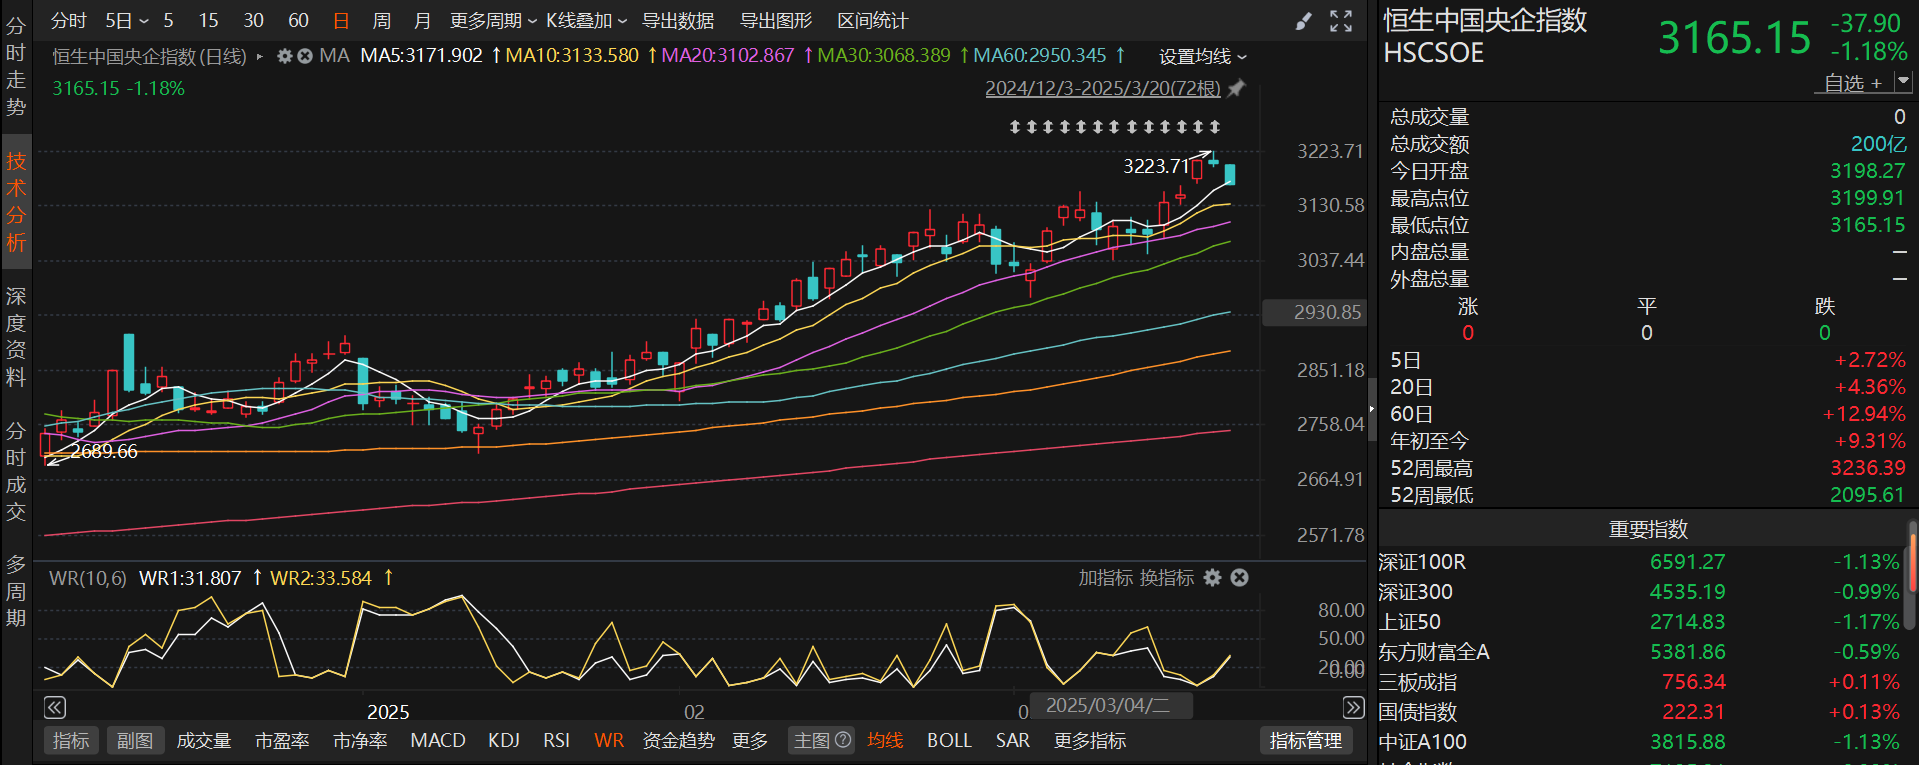Open 技术分析 in left sidebar

(16, 202)
